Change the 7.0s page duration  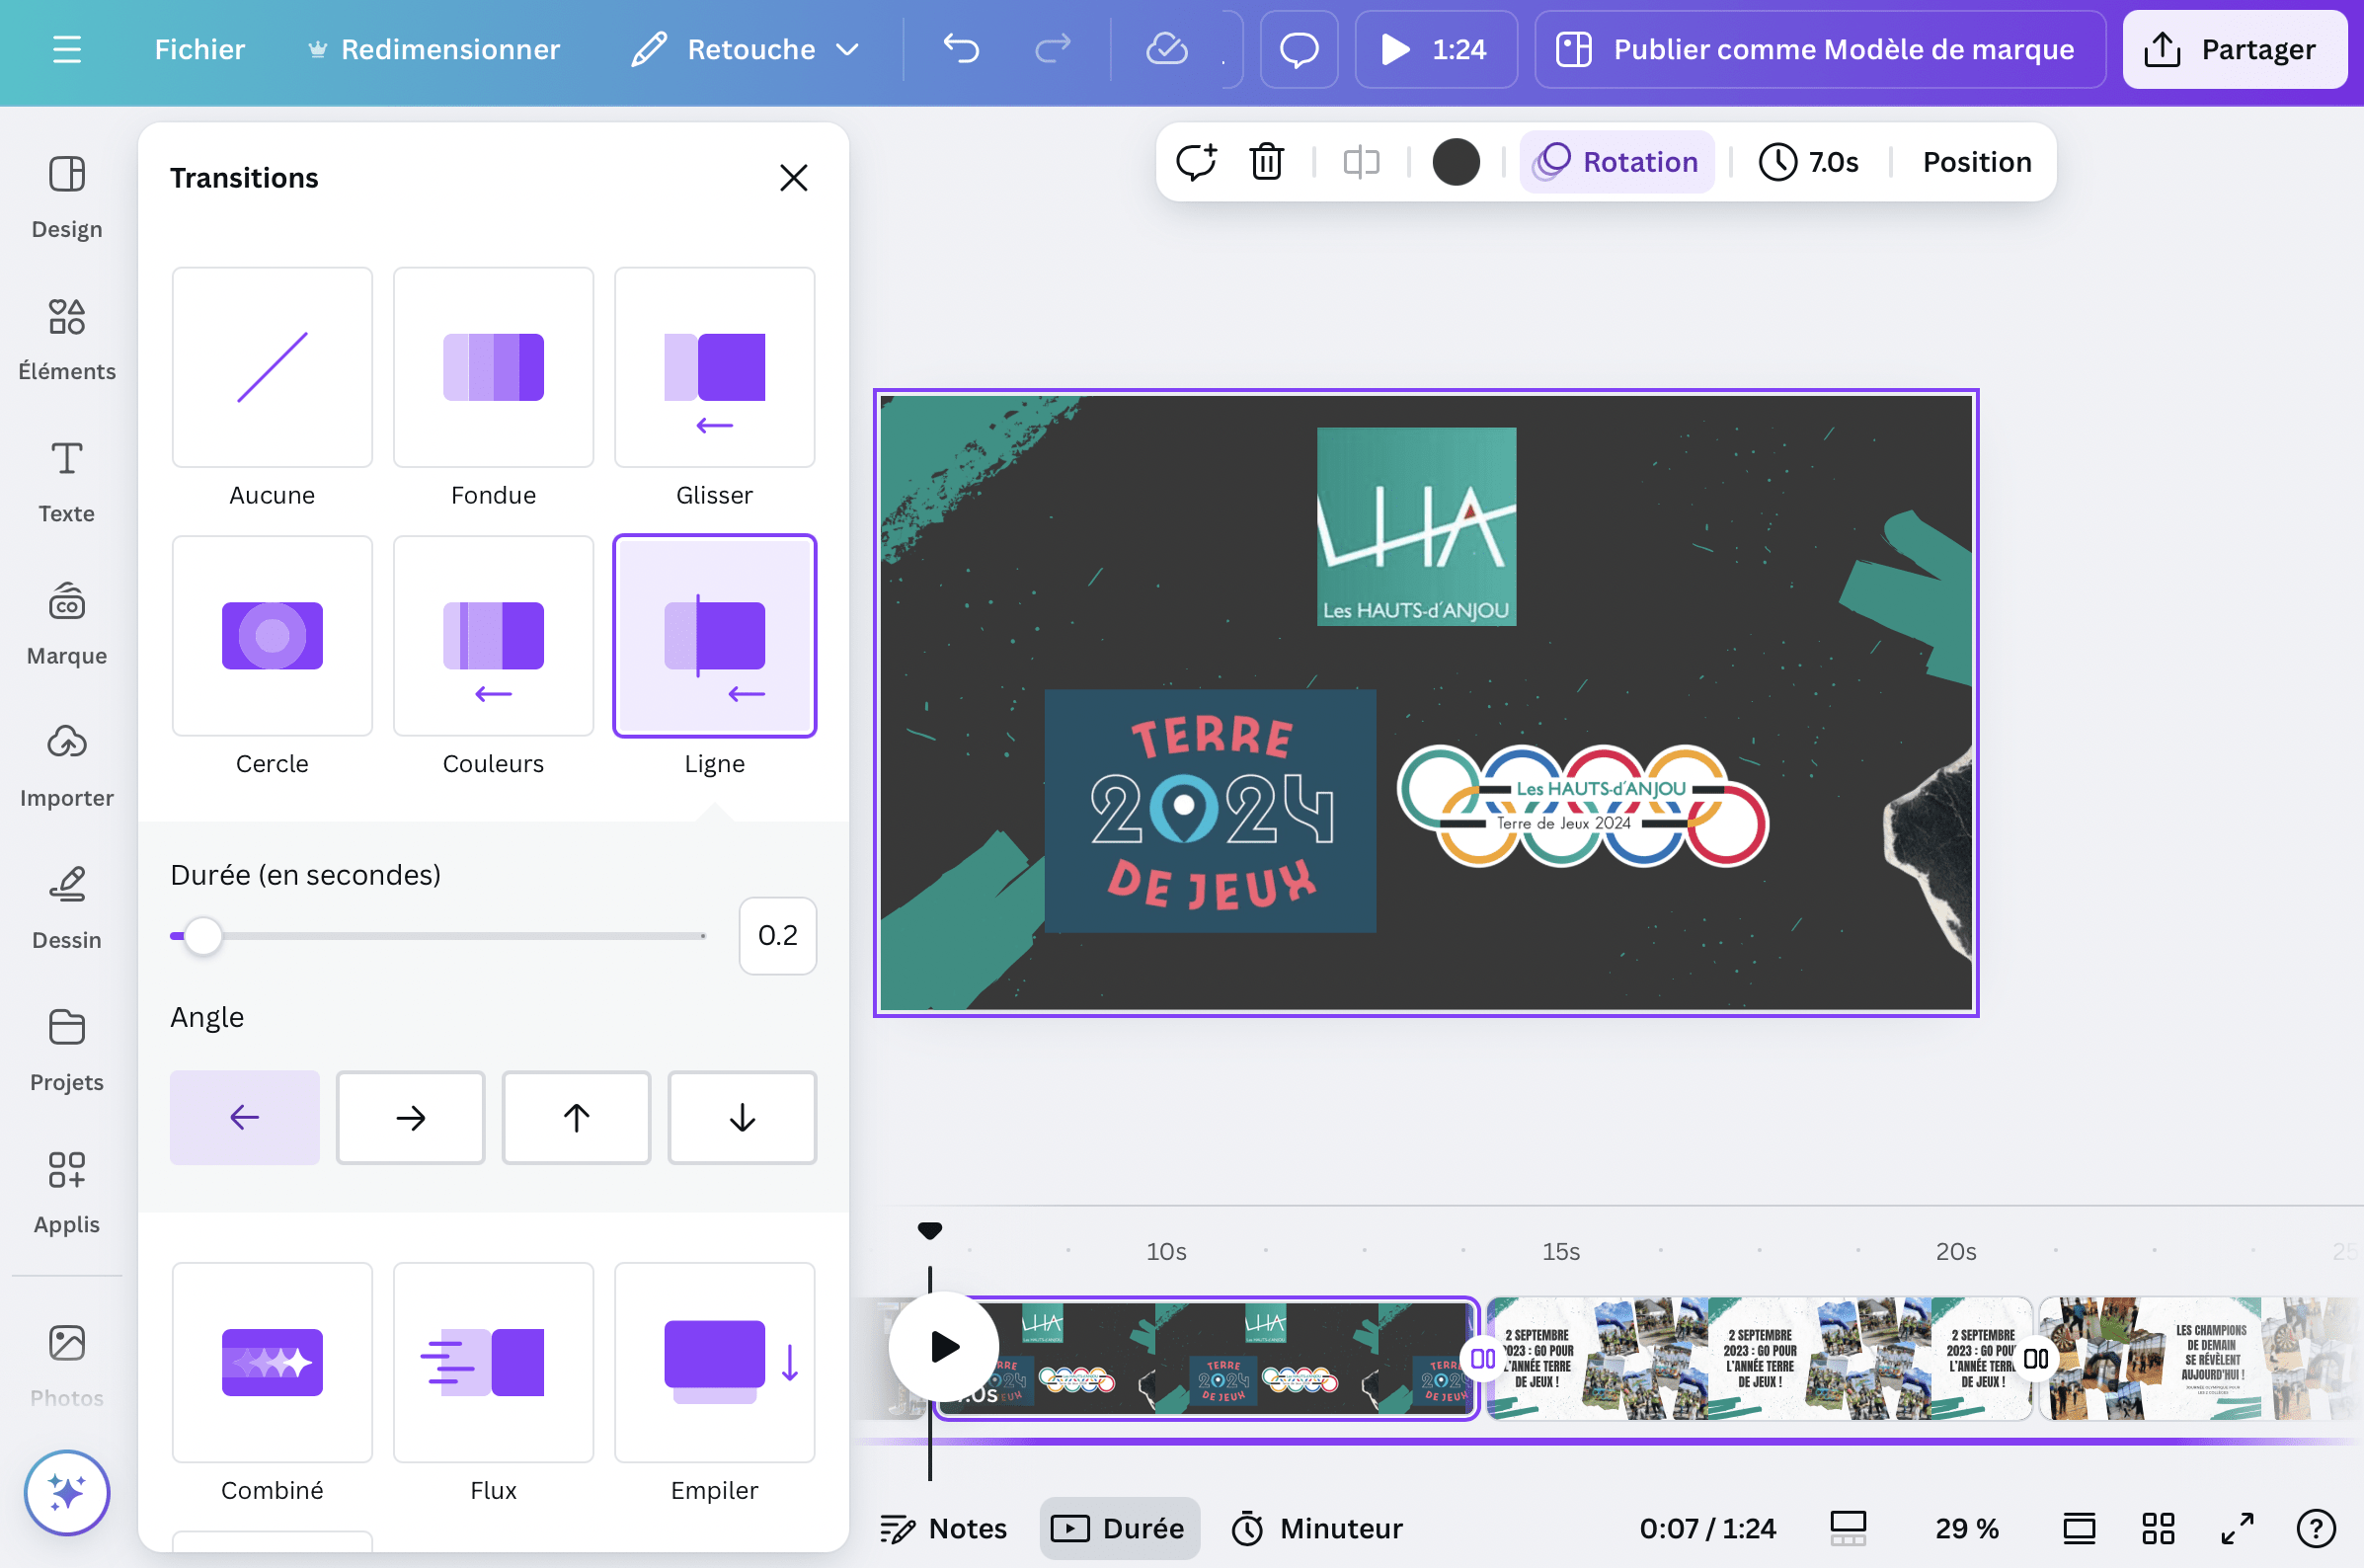[x=1809, y=161]
